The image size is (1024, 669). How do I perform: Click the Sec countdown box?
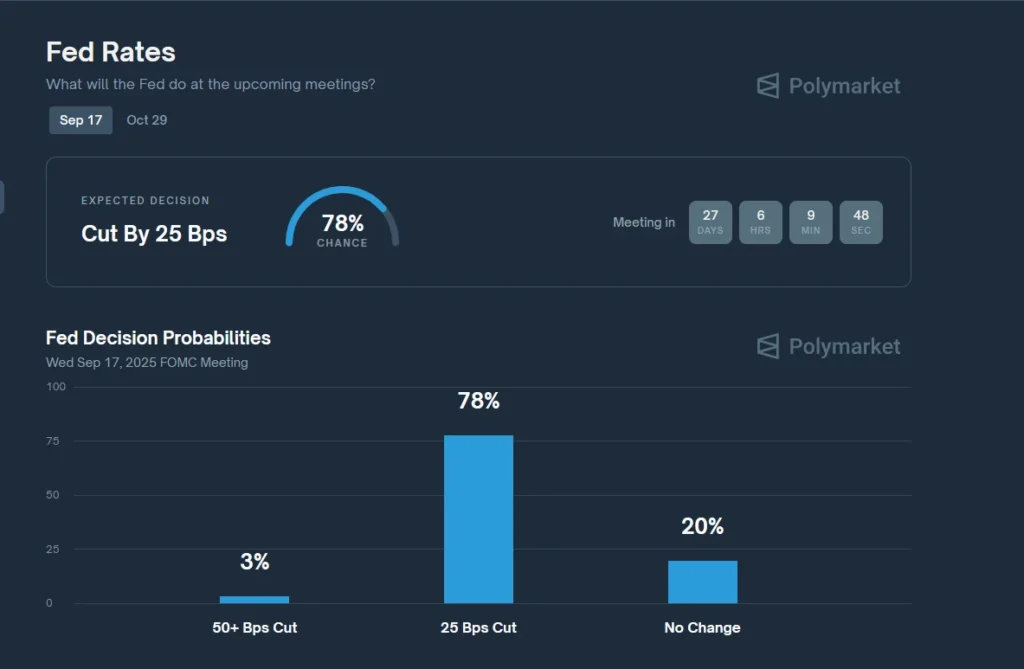(861, 222)
